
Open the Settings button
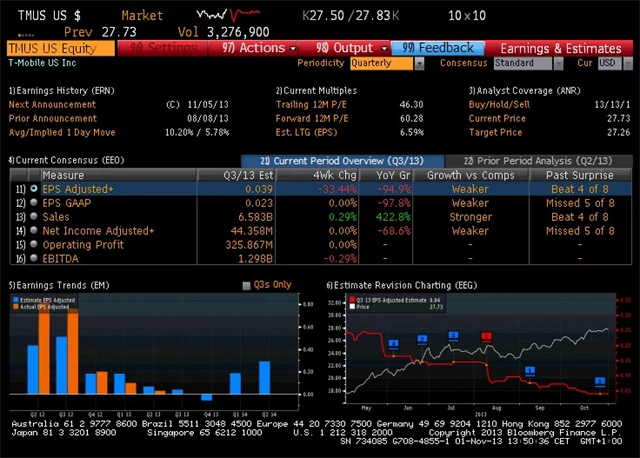pyautogui.click(x=164, y=48)
